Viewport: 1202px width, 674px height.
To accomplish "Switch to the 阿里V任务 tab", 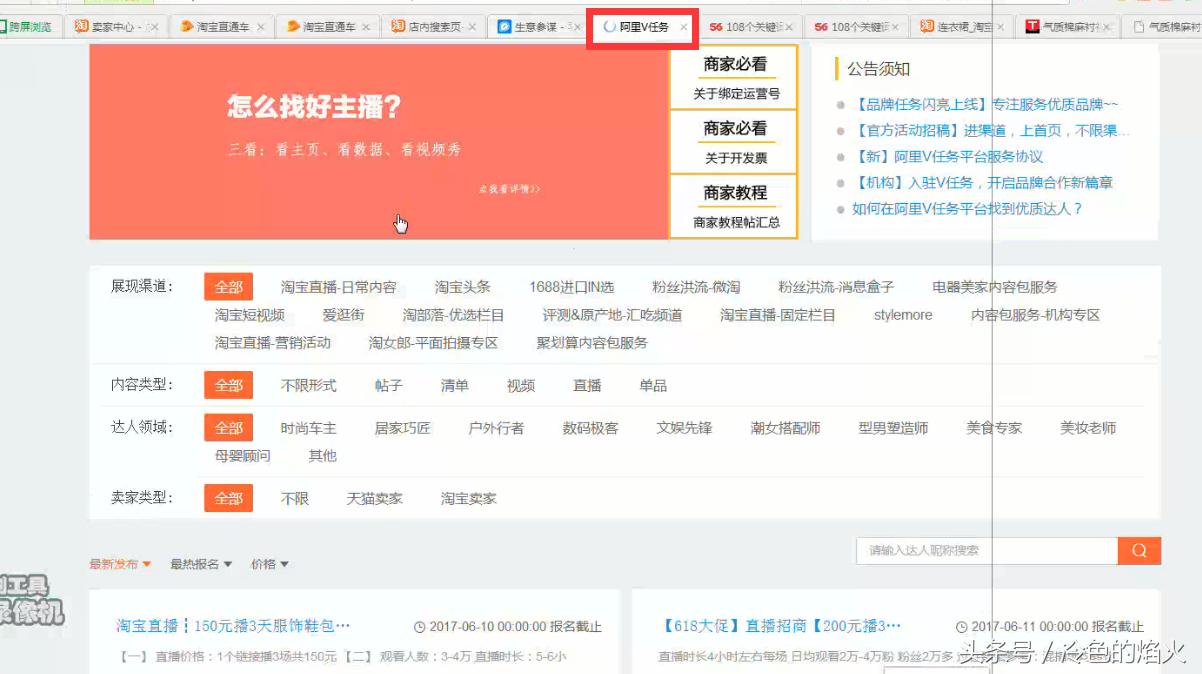I will [645, 28].
